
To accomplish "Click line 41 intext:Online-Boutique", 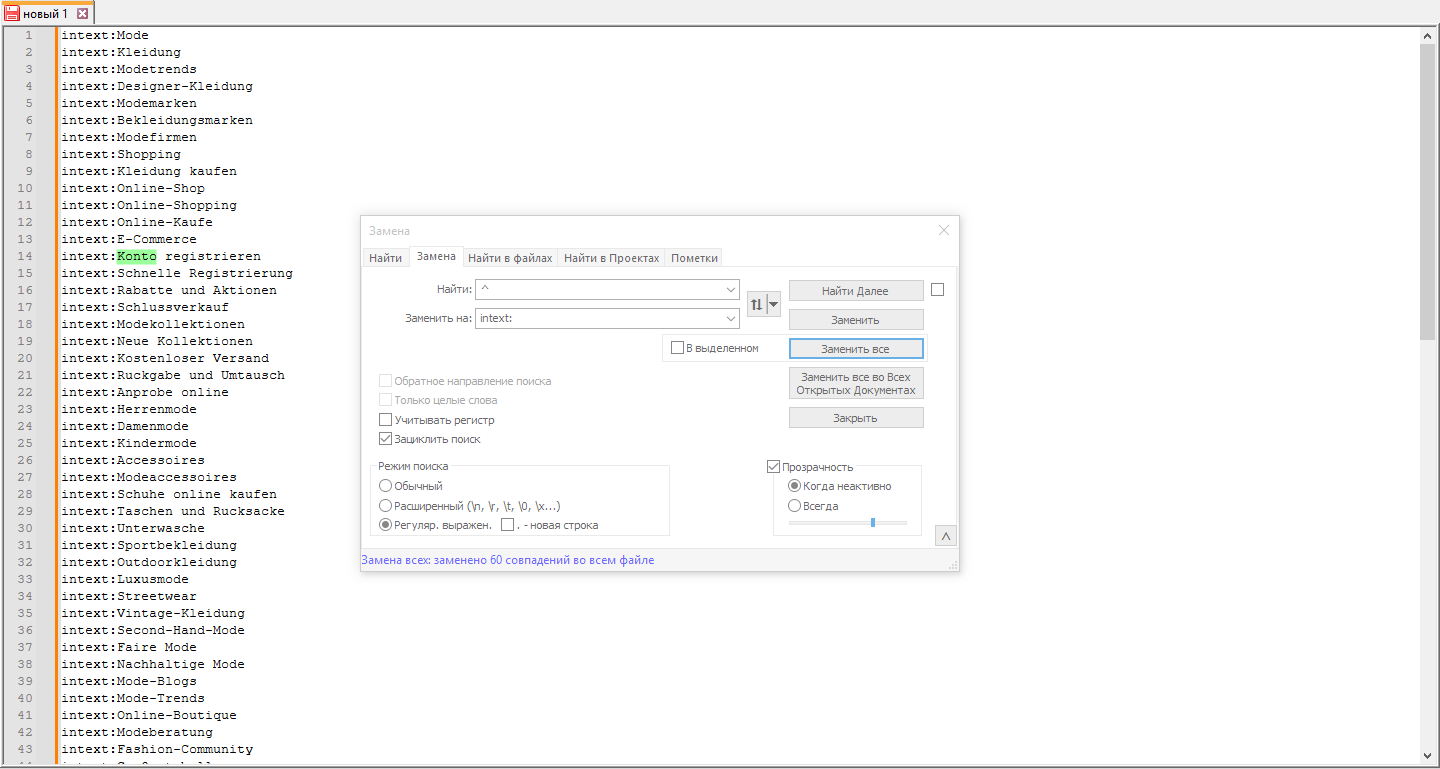I will point(149,715).
